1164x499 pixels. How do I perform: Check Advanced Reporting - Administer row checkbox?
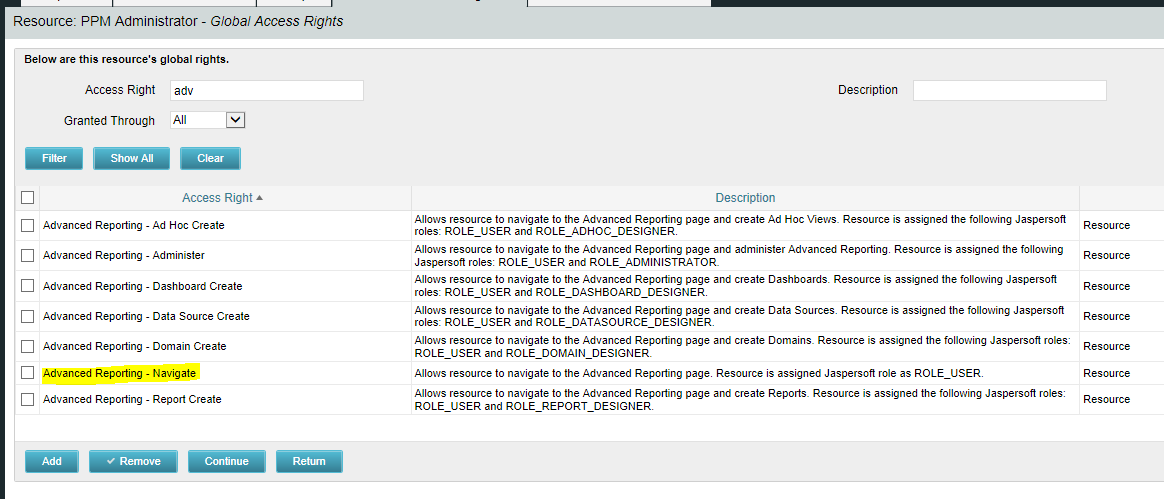[27, 255]
